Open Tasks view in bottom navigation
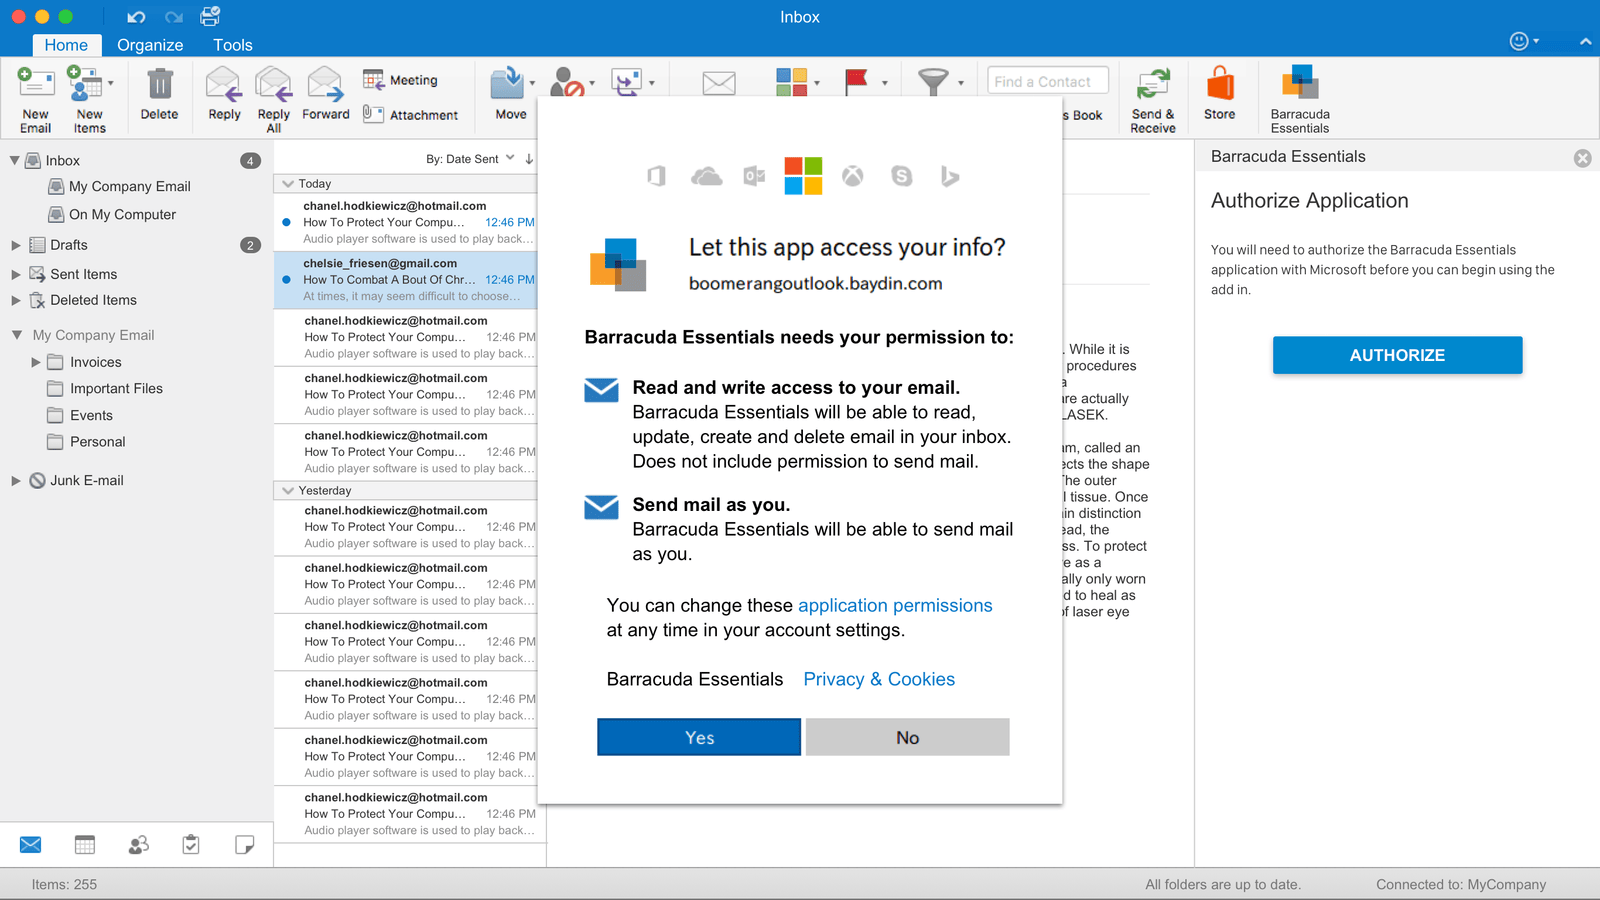This screenshot has height=900, width=1600. pyautogui.click(x=191, y=845)
